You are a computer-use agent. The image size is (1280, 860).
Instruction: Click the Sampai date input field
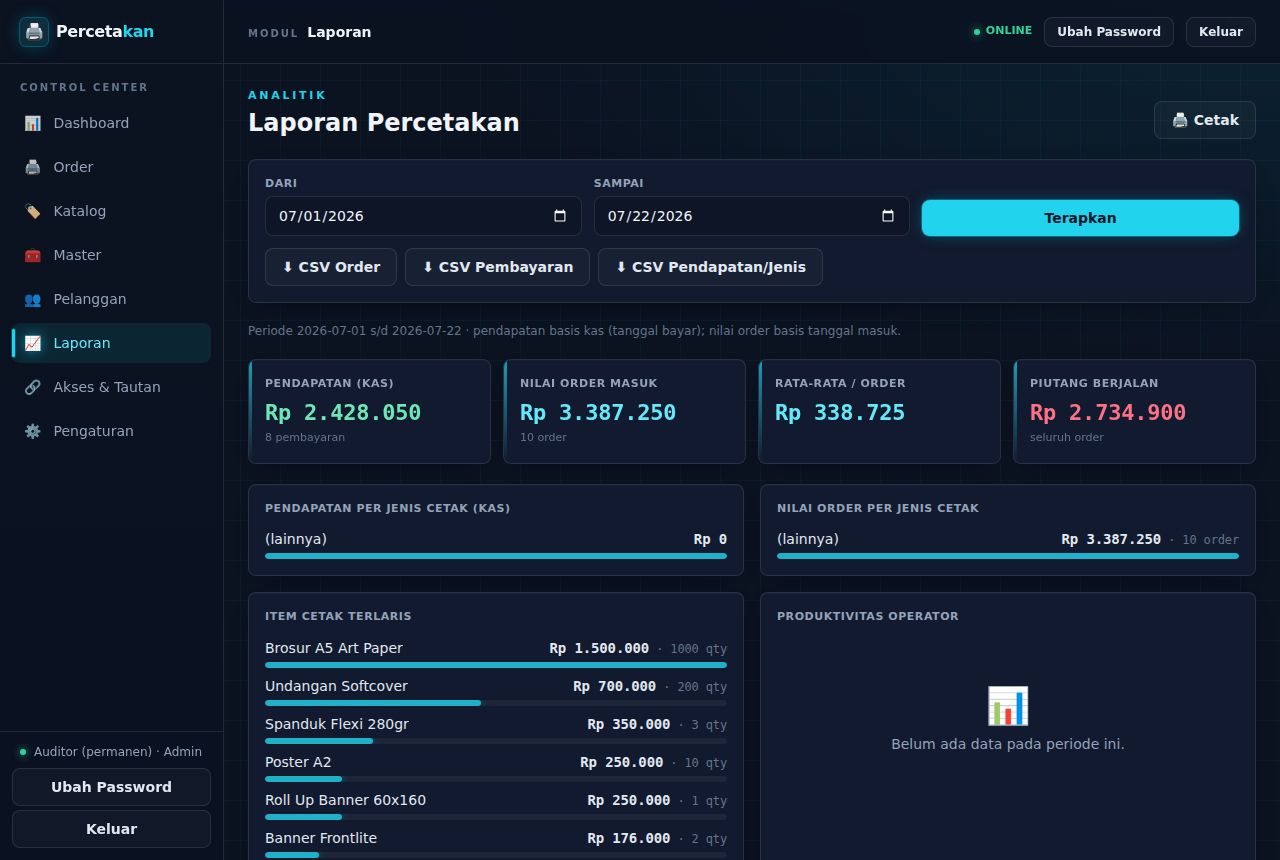pyautogui.click(x=752, y=216)
